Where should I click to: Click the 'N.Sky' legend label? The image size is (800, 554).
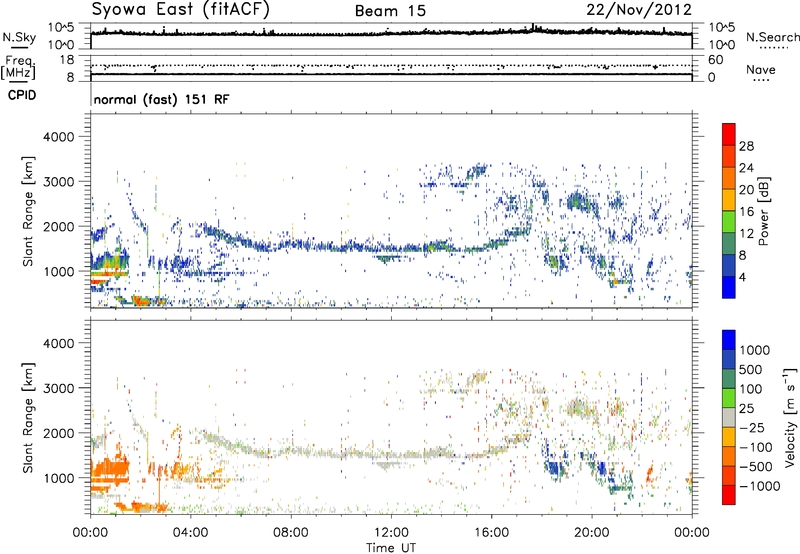pos(19,37)
